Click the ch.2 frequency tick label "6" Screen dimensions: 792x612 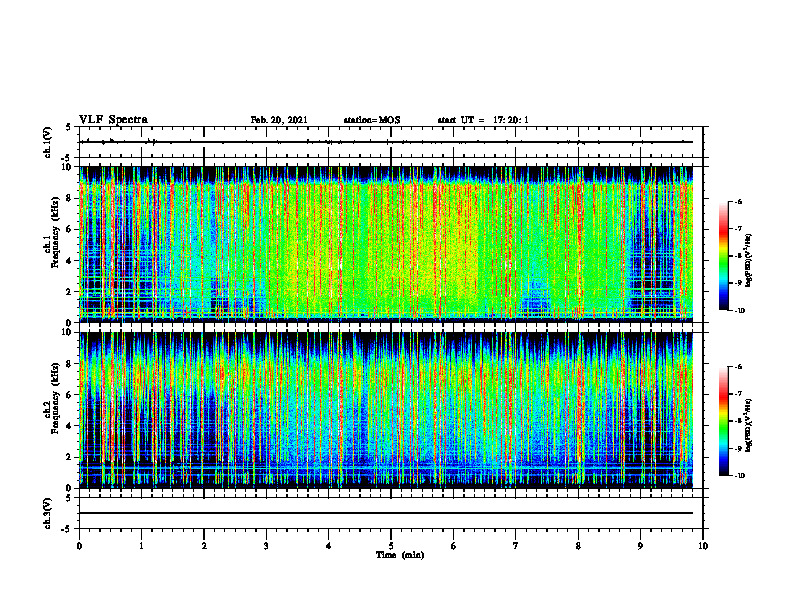[x=69, y=395]
